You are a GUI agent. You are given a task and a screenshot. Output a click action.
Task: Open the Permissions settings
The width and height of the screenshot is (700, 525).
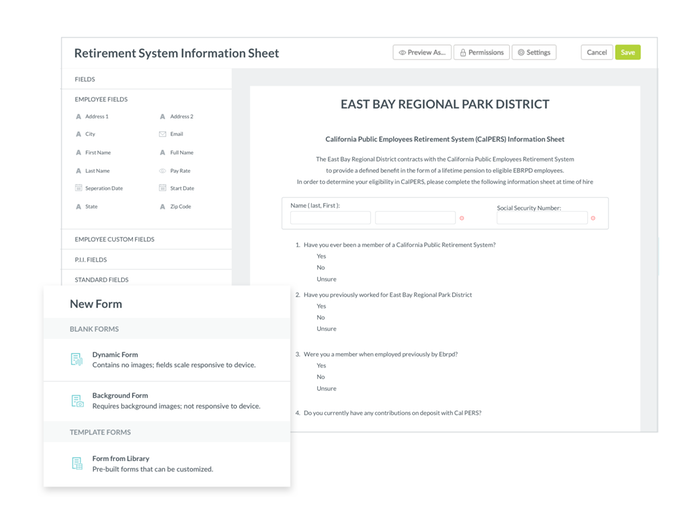(x=481, y=52)
